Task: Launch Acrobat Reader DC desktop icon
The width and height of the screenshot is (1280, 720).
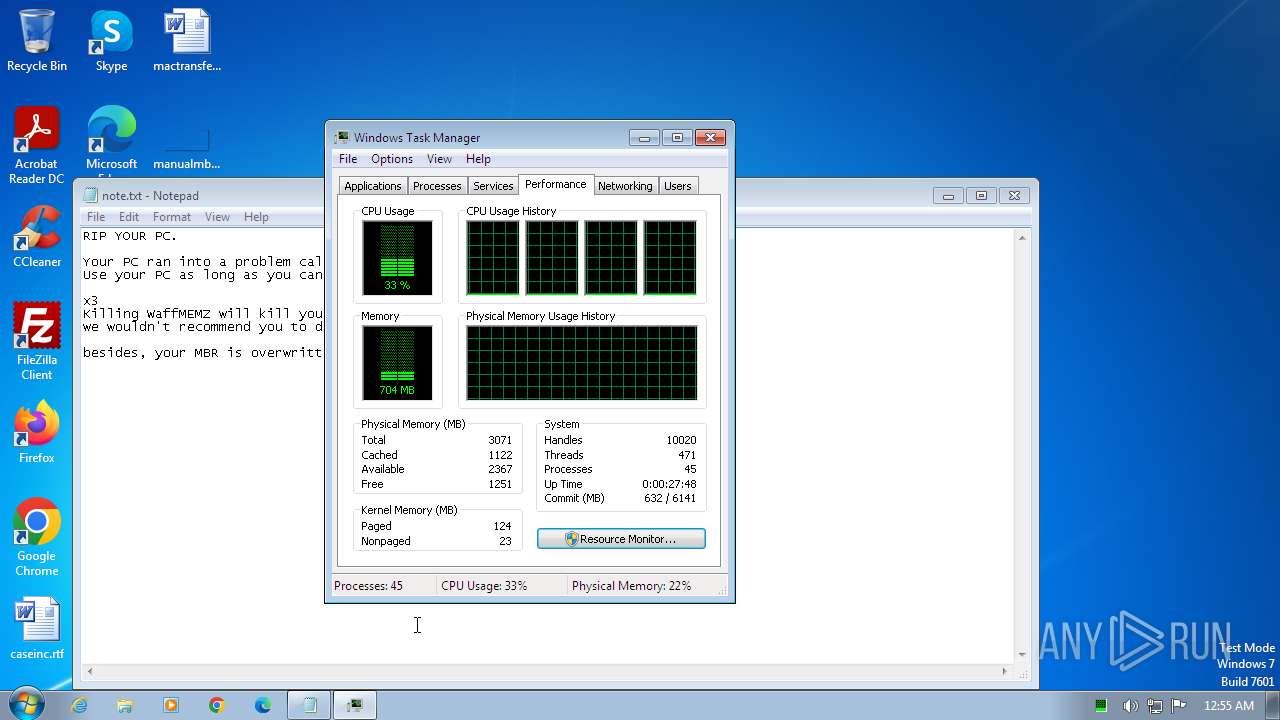Action: pyautogui.click(x=37, y=146)
